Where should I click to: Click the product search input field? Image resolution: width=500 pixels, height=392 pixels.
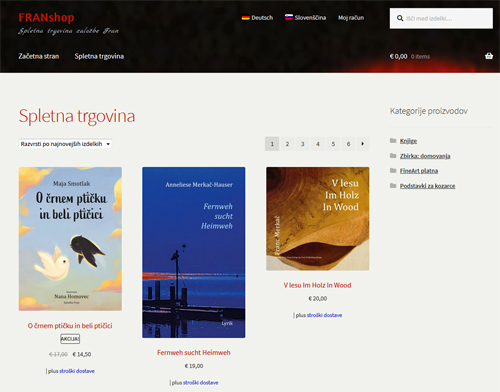click(441, 18)
